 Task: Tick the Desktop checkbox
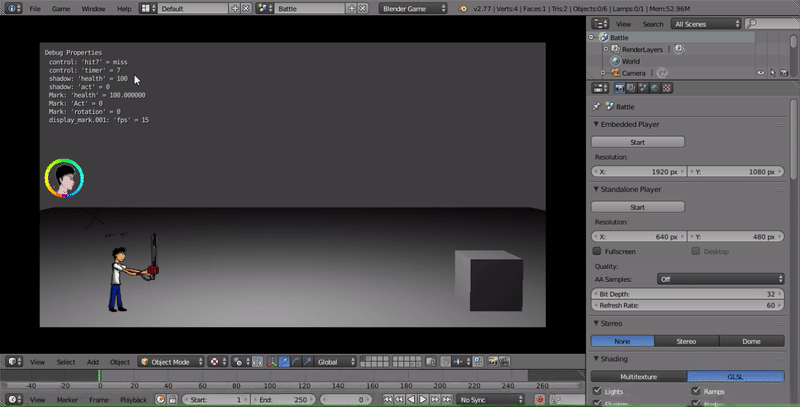click(x=695, y=251)
